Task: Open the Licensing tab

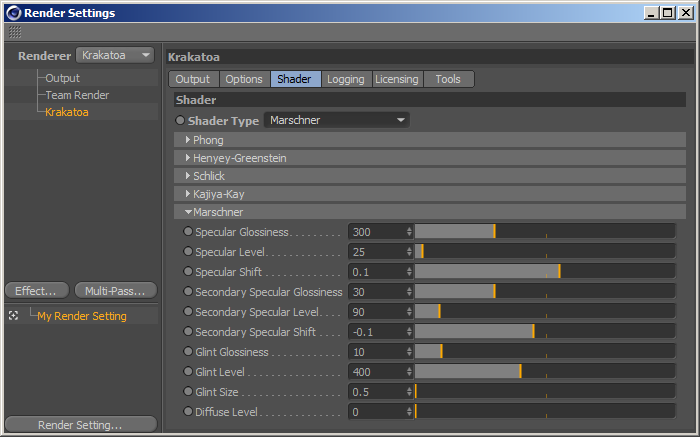Action: 397,79
